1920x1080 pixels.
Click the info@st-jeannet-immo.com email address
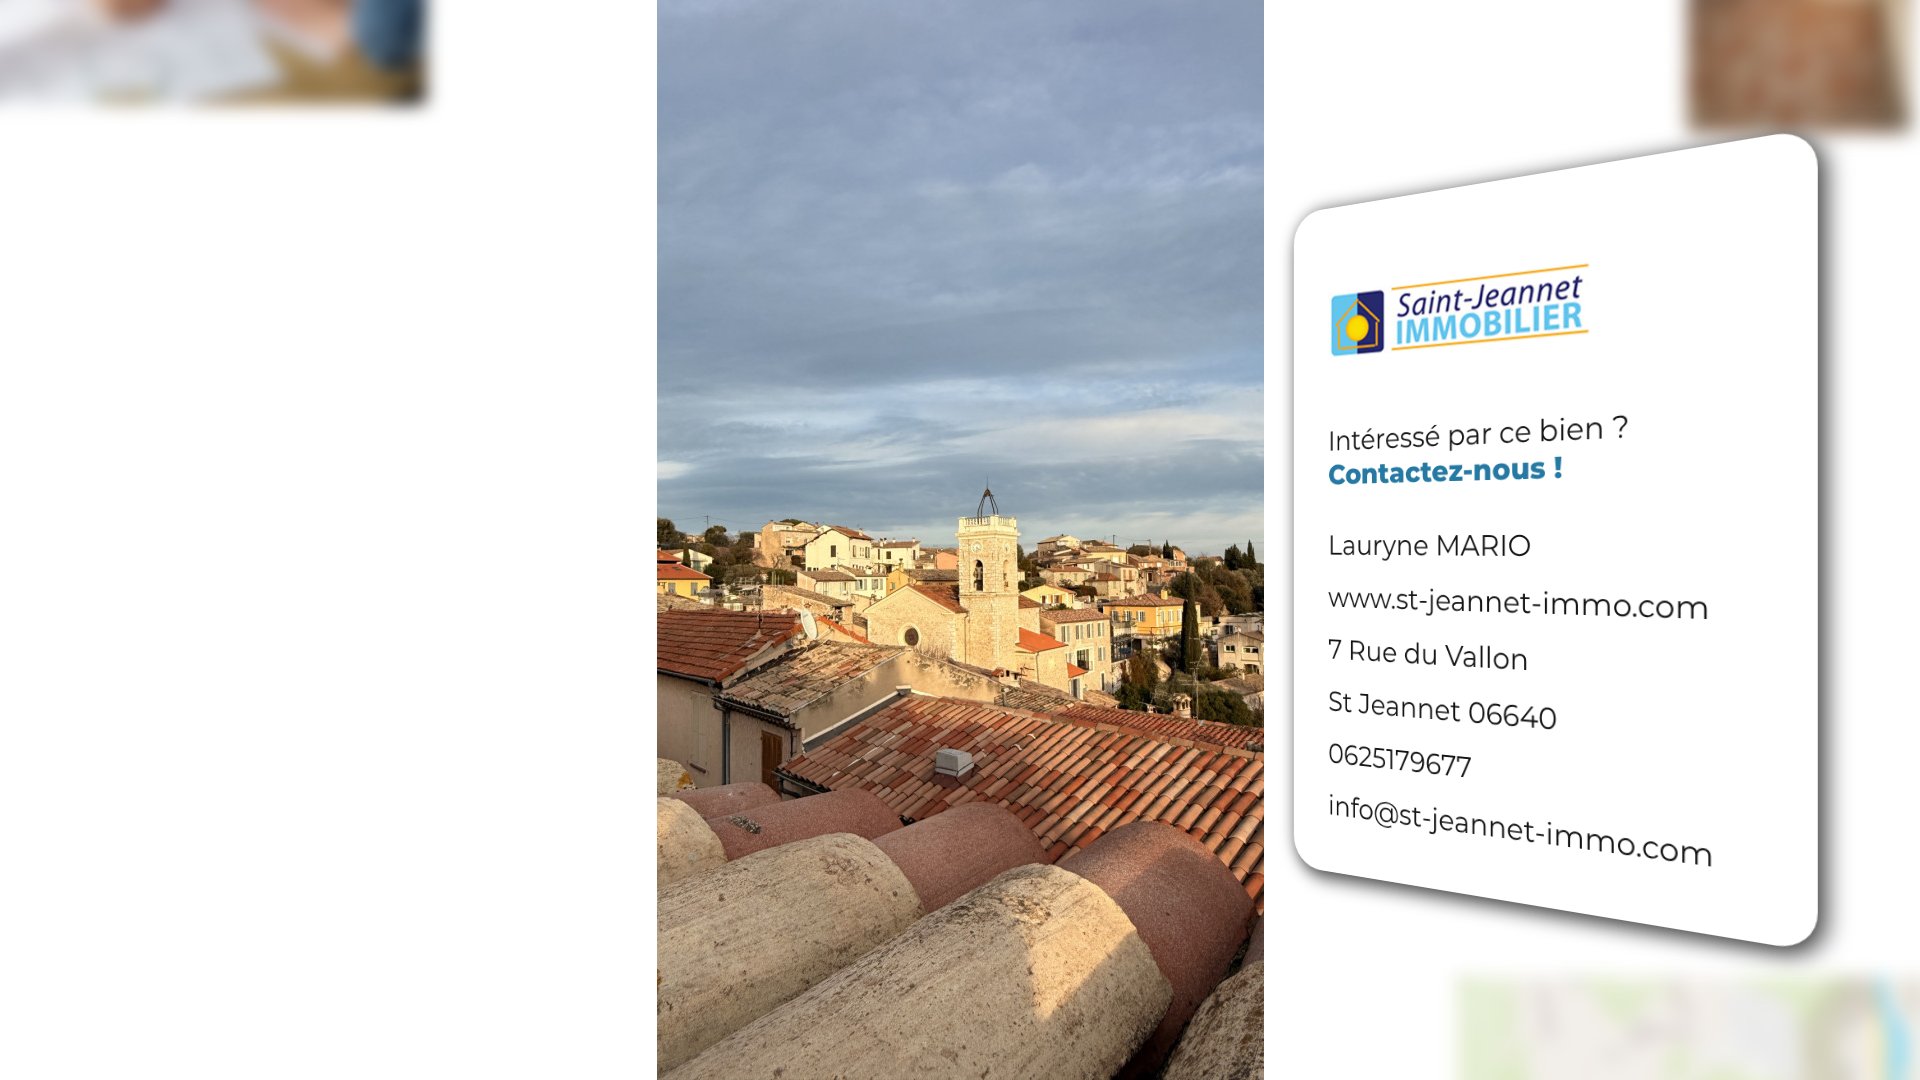1519,830
